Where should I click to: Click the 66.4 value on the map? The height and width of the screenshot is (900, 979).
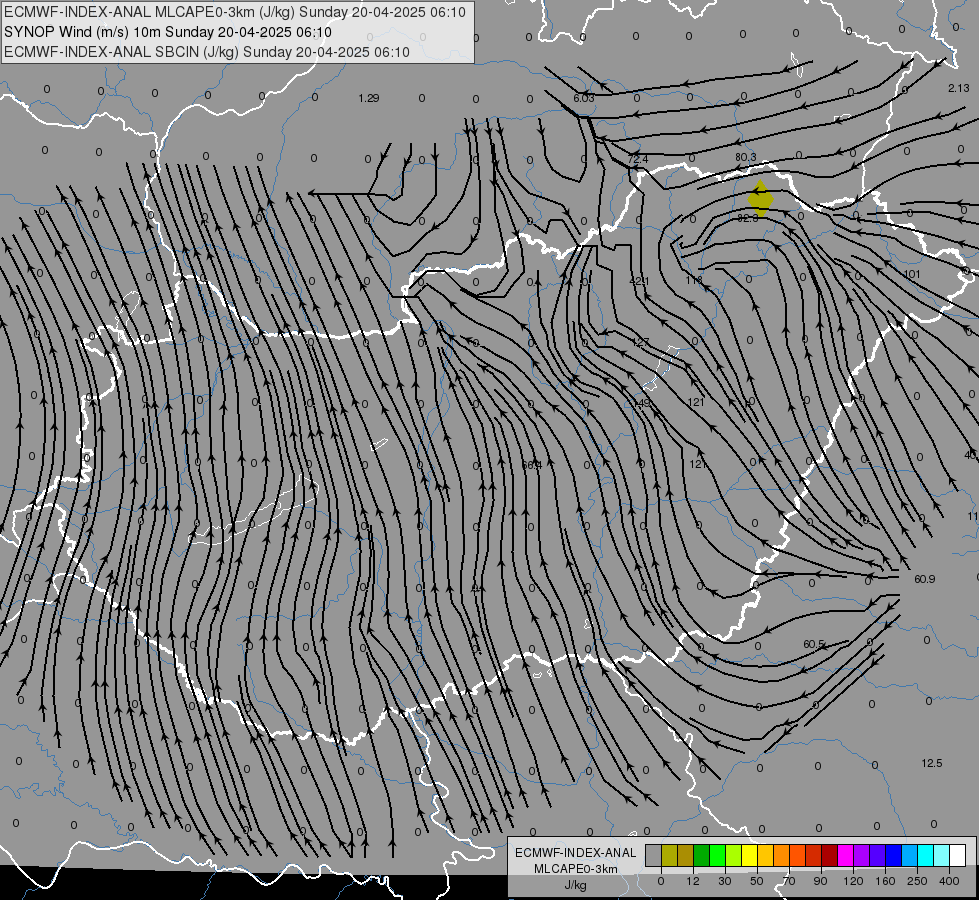click(531, 465)
